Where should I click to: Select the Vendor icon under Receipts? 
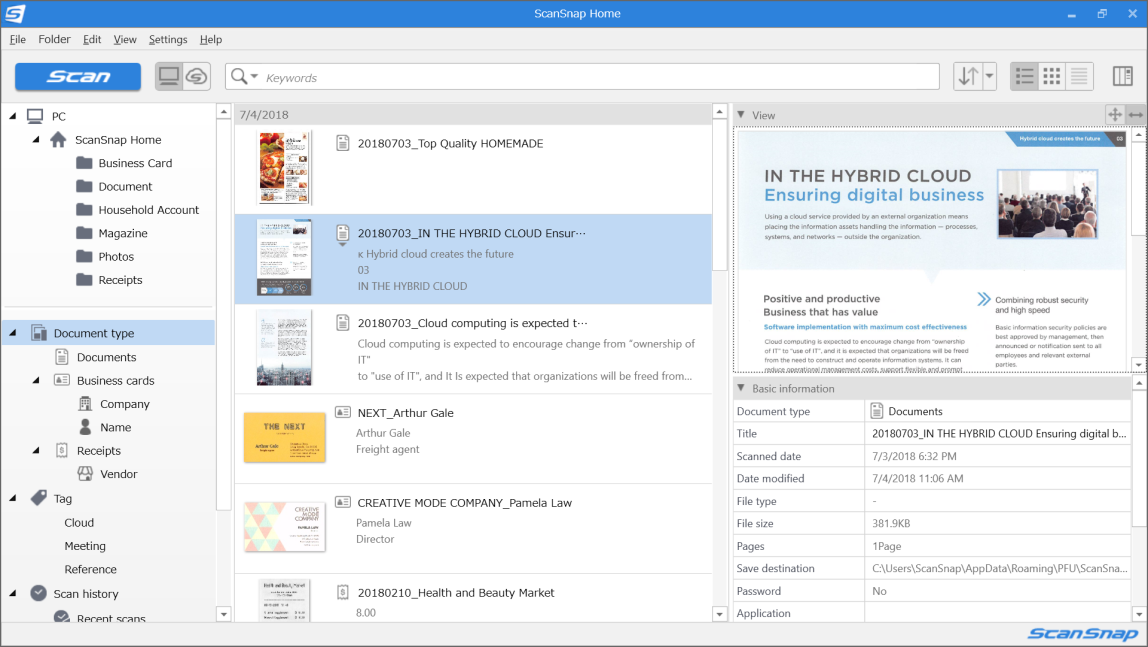pos(86,474)
